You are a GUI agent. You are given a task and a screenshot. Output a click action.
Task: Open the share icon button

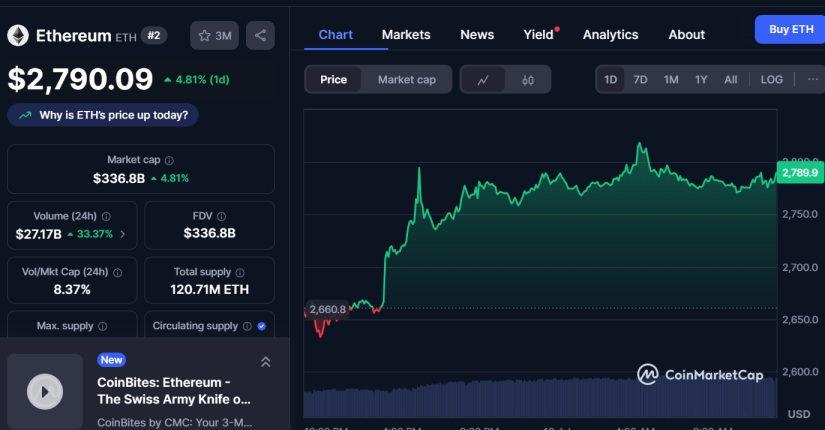pyautogui.click(x=260, y=36)
